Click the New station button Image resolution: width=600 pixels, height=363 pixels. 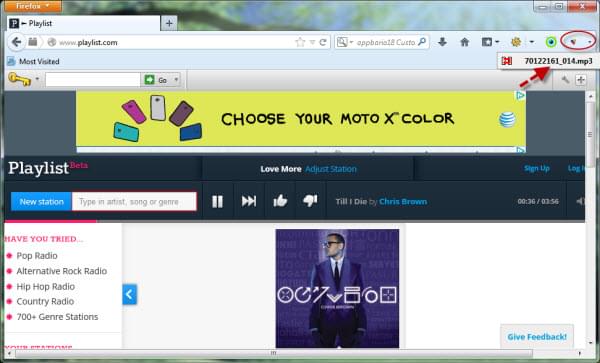point(41,202)
